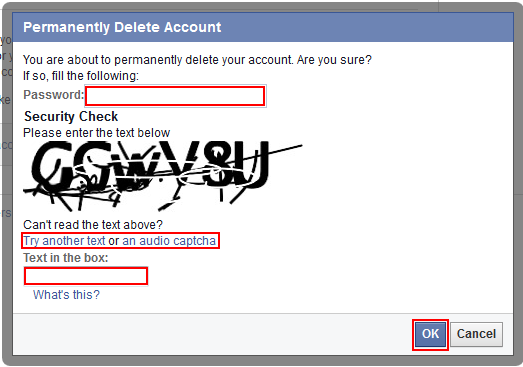The image size is (523, 367).
Task: Click the 'Can't read the text above?' line
Action: [93, 225]
